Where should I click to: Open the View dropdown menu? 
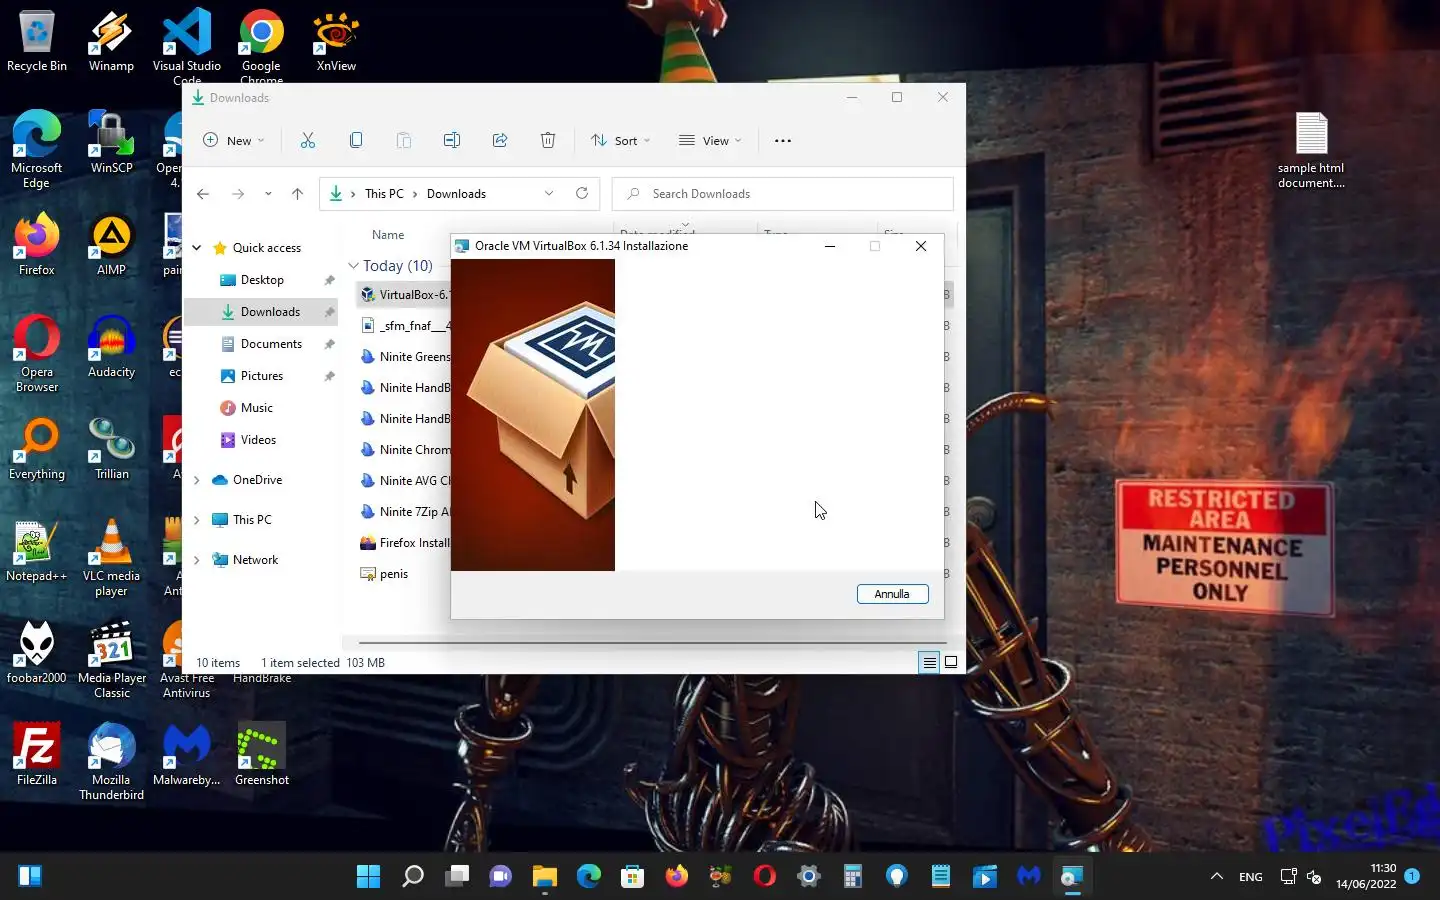point(710,140)
